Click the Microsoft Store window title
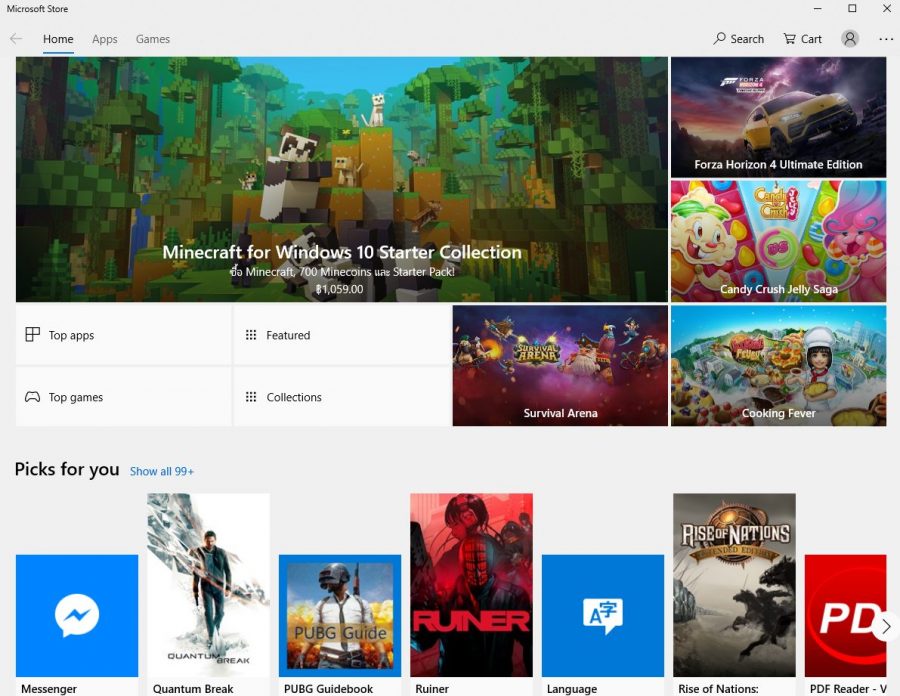 (x=37, y=9)
